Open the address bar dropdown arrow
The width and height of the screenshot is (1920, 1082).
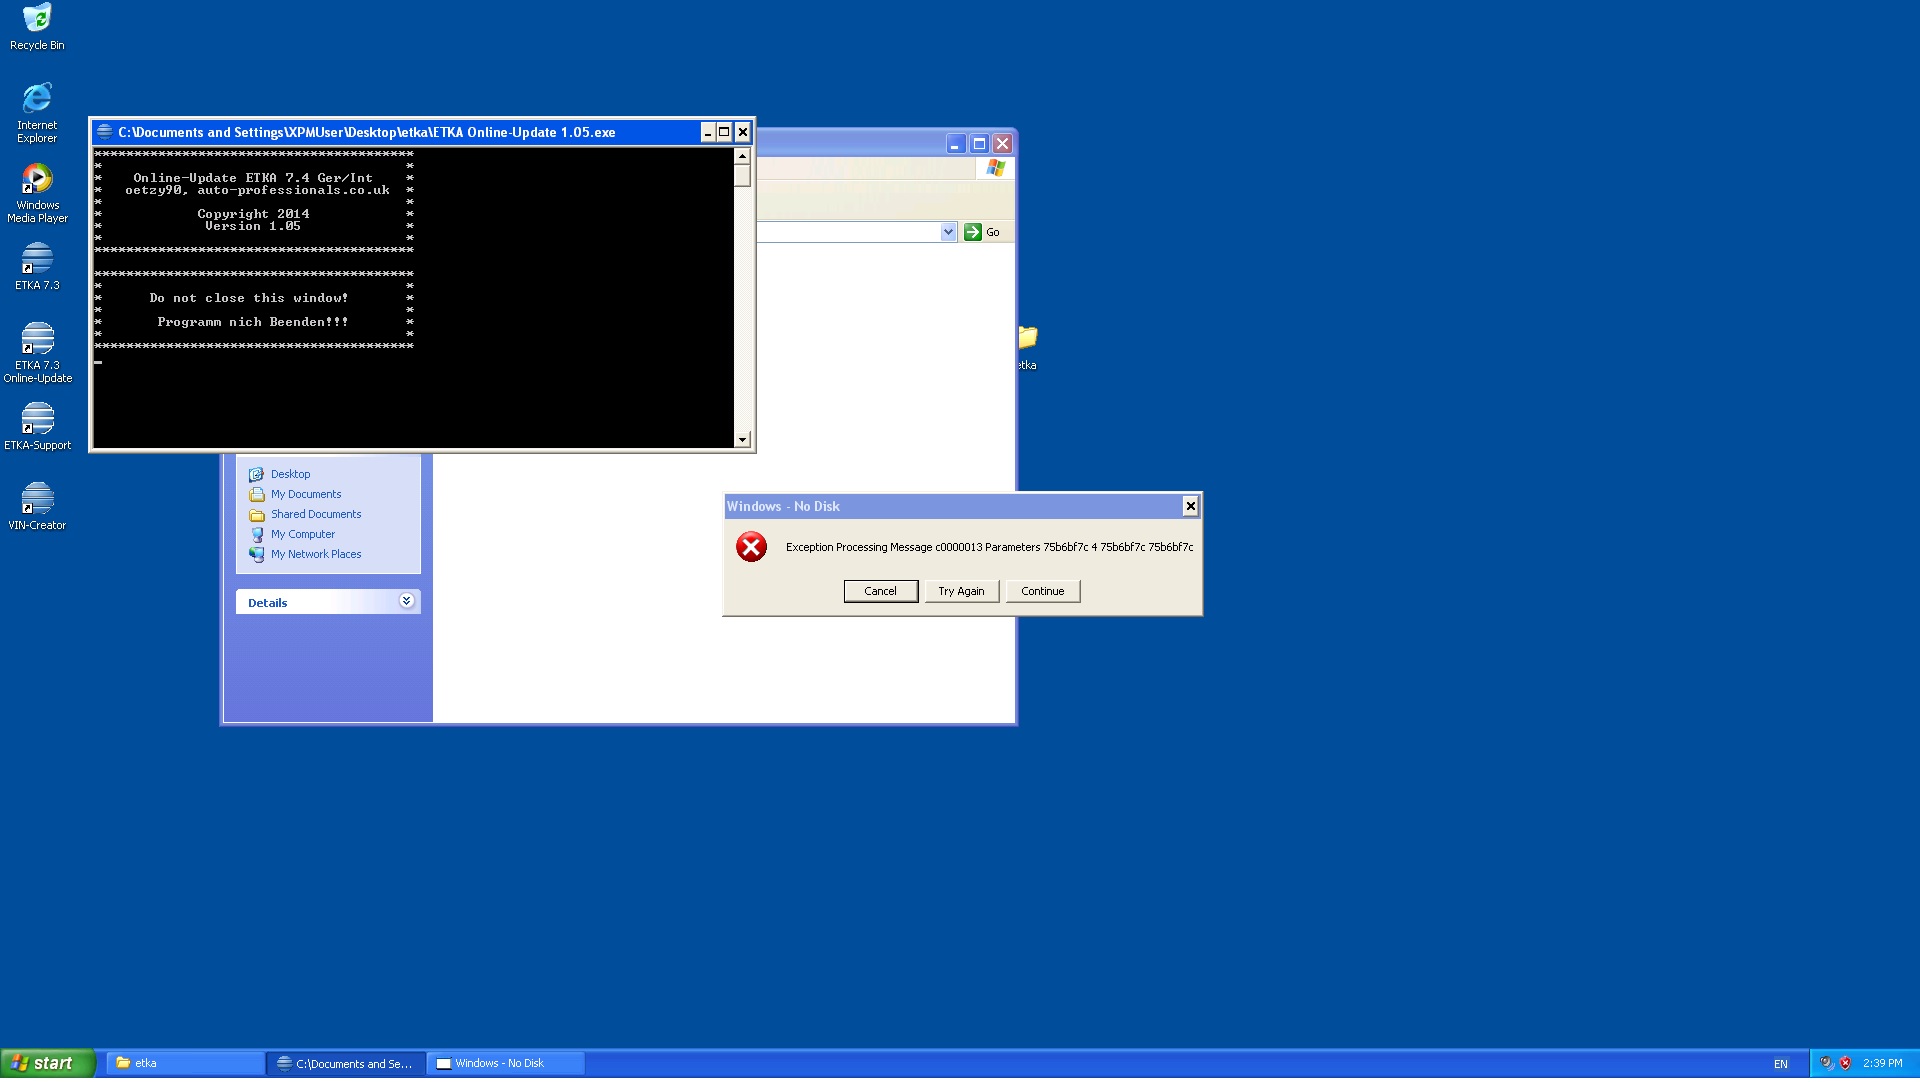pyautogui.click(x=948, y=232)
